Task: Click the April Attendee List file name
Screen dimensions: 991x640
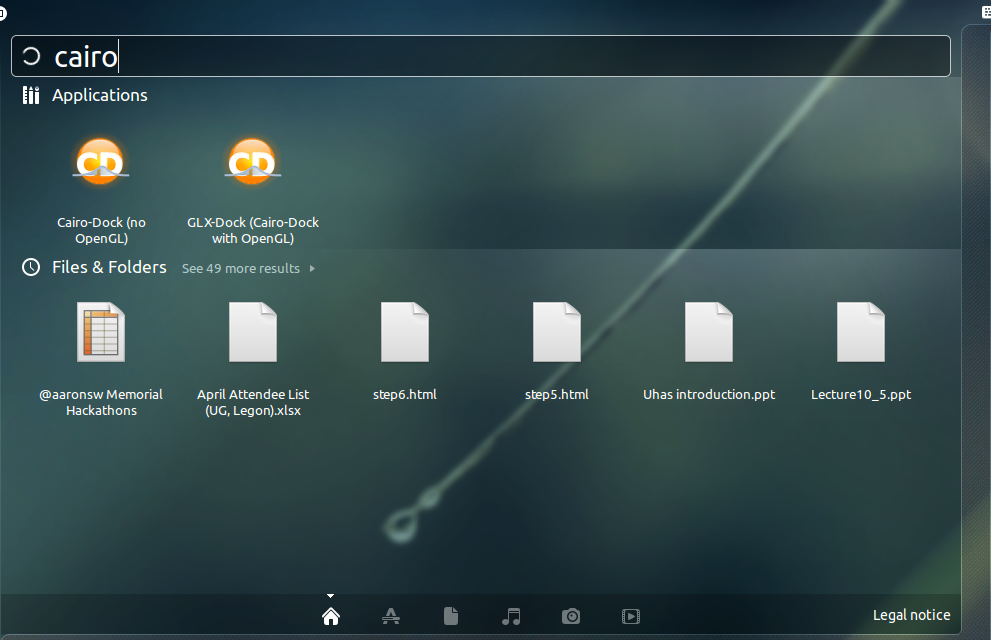Action: pos(253,402)
